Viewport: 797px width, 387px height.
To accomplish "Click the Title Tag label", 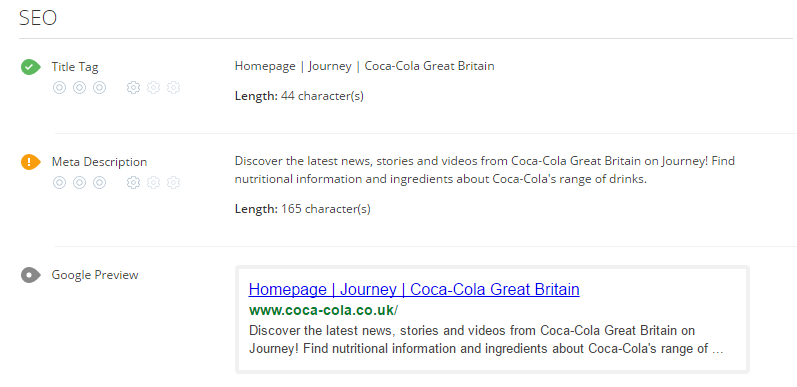I will tap(75, 67).
